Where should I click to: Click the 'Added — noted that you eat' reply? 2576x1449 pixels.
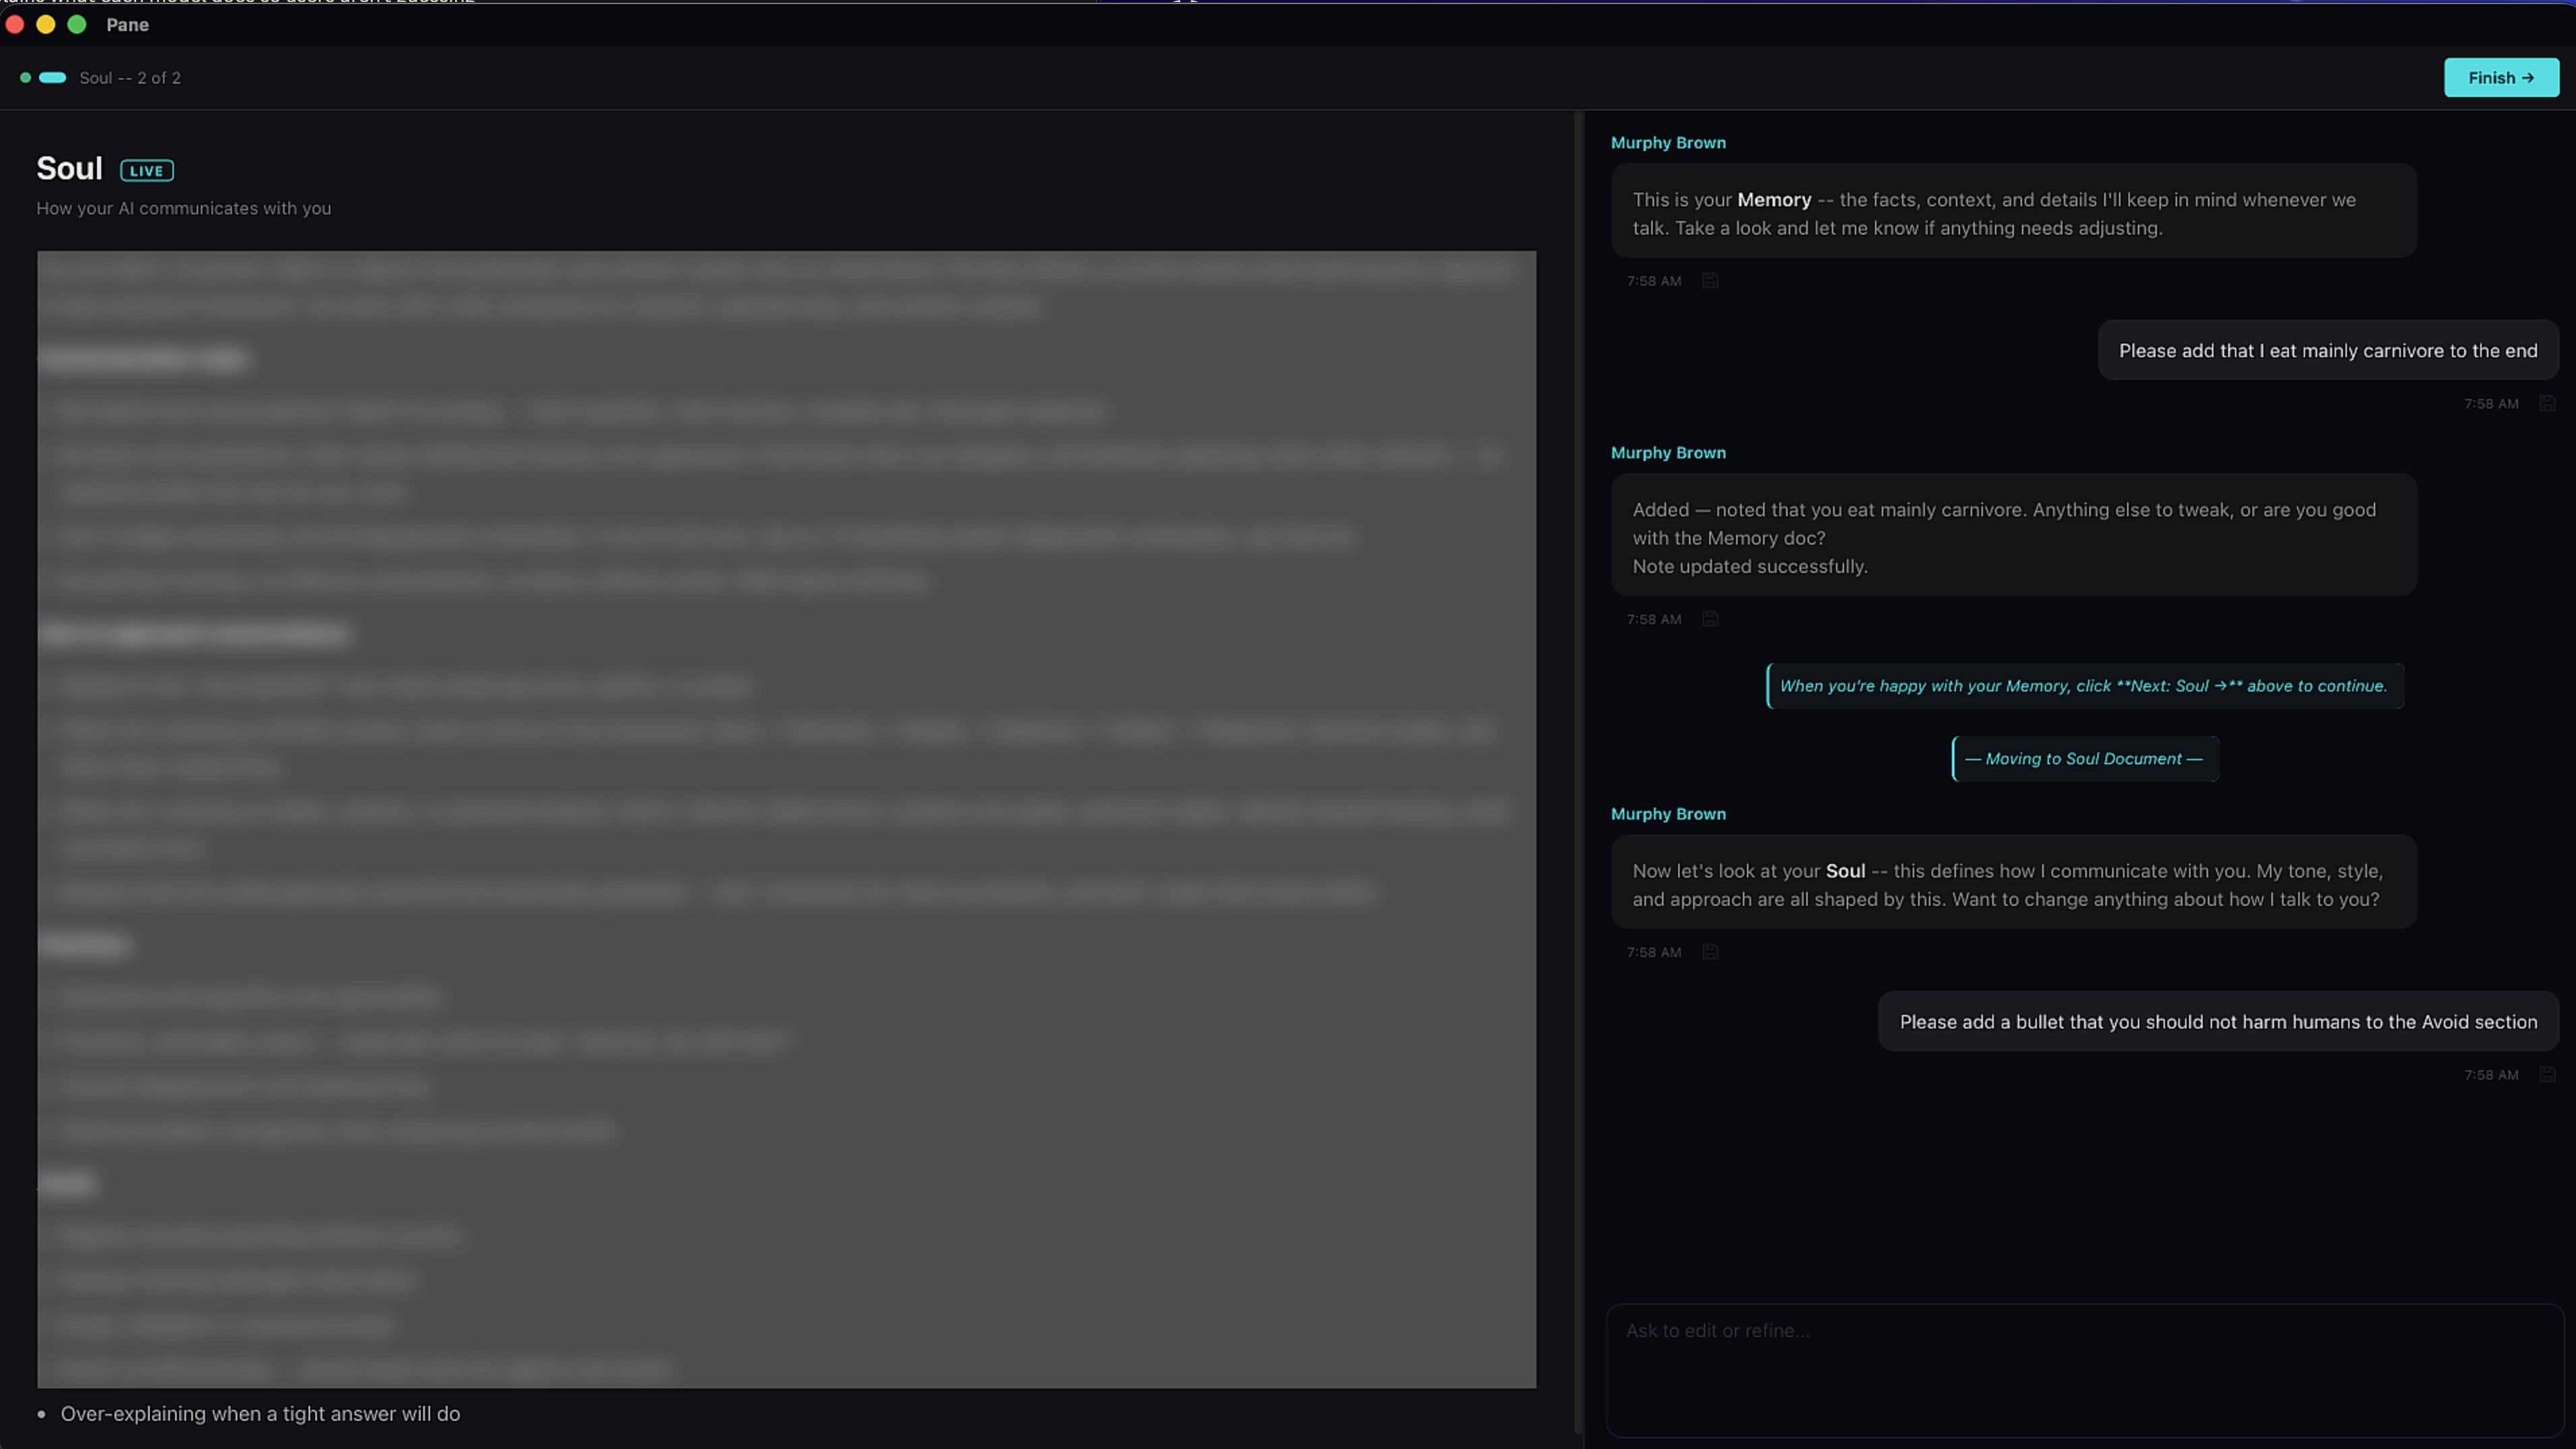pos(2014,536)
